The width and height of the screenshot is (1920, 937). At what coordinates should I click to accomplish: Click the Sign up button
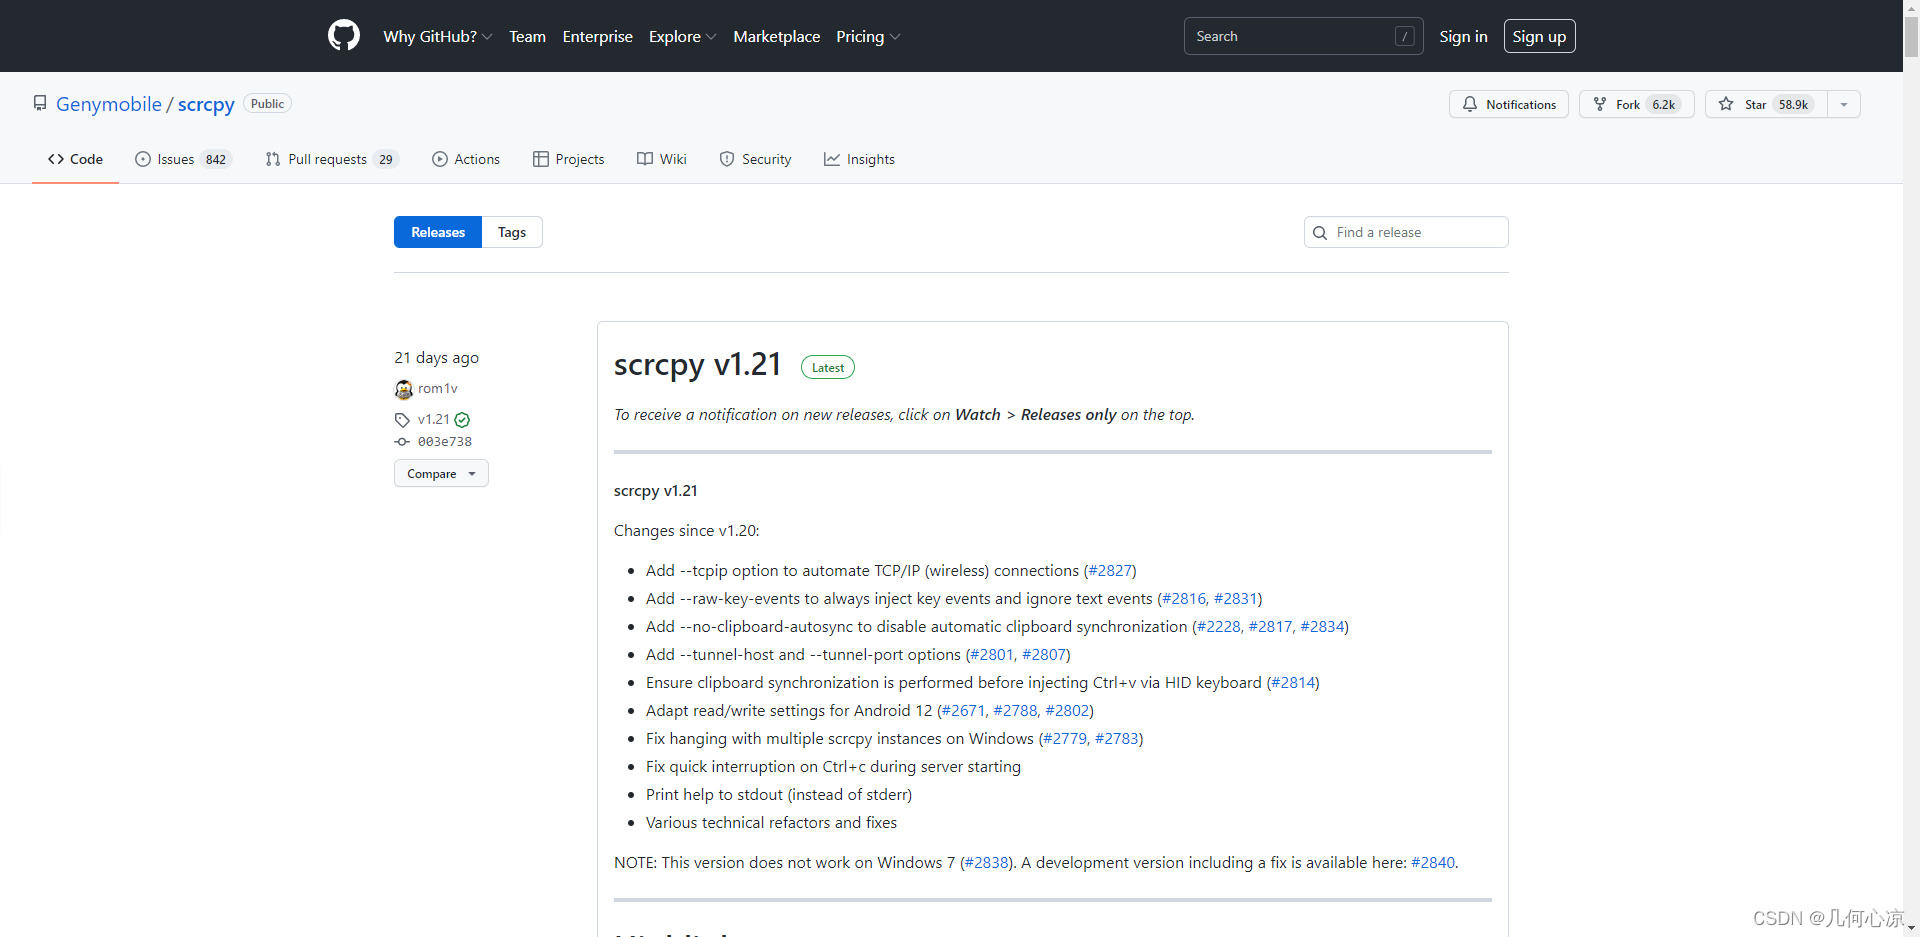pos(1539,37)
